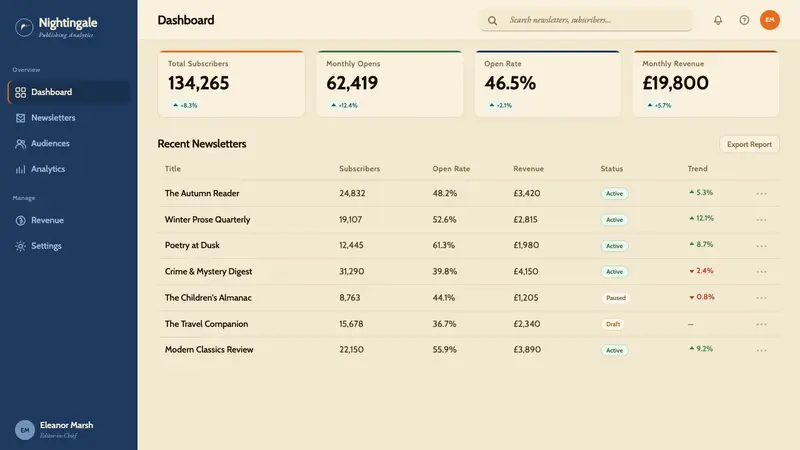Open more options for The Children's Almanac
This screenshot has width=800, height=450.
point(762,298)
